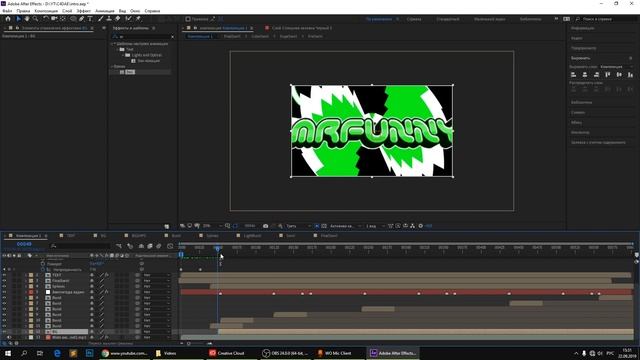Toggle the Opacity property stopwatch
640x360 pixels.
coord(43,269)
